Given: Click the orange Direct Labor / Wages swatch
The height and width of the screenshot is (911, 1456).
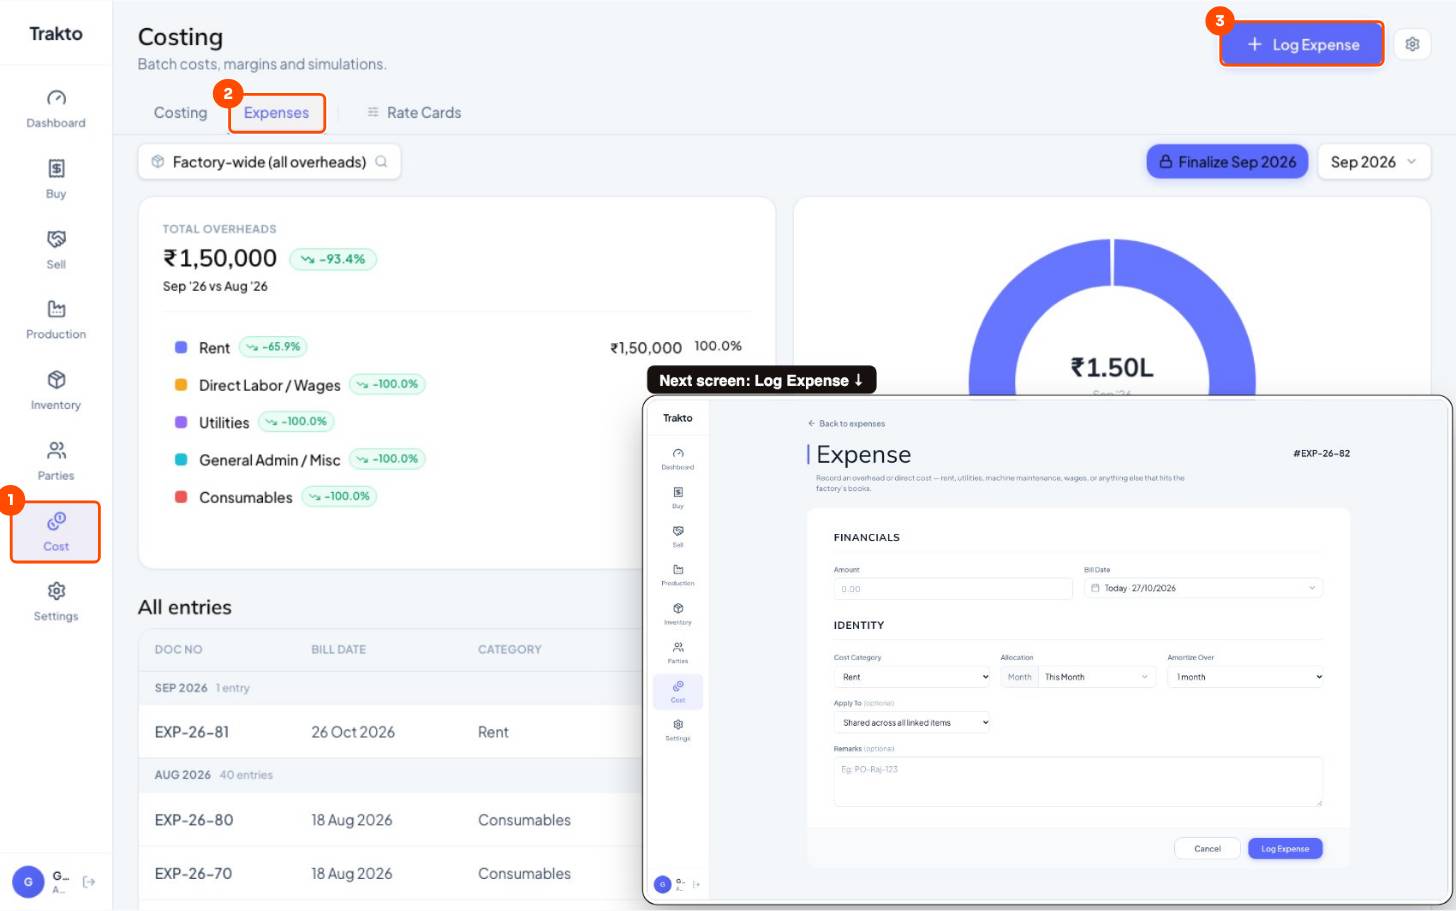Looking at the screenshot, I should [181, 385].
